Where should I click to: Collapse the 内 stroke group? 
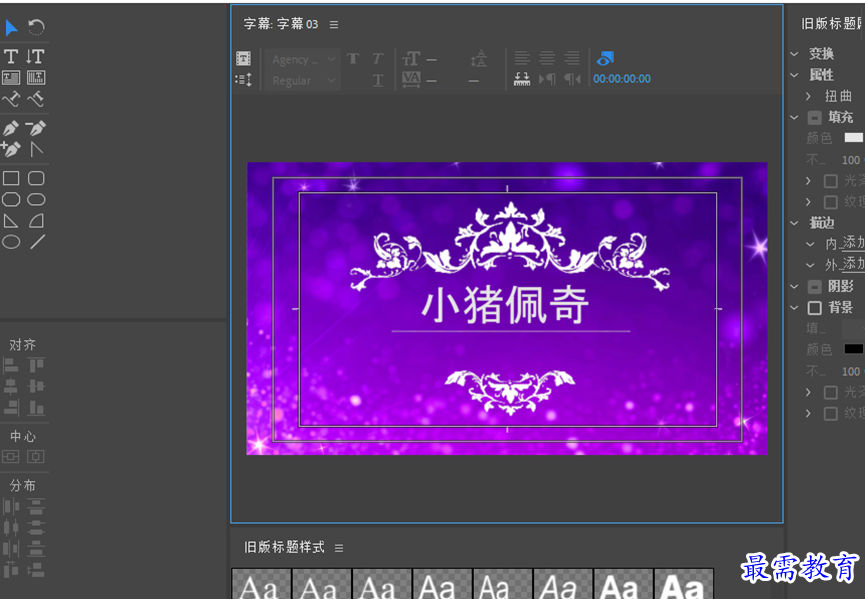pos(810,244)
